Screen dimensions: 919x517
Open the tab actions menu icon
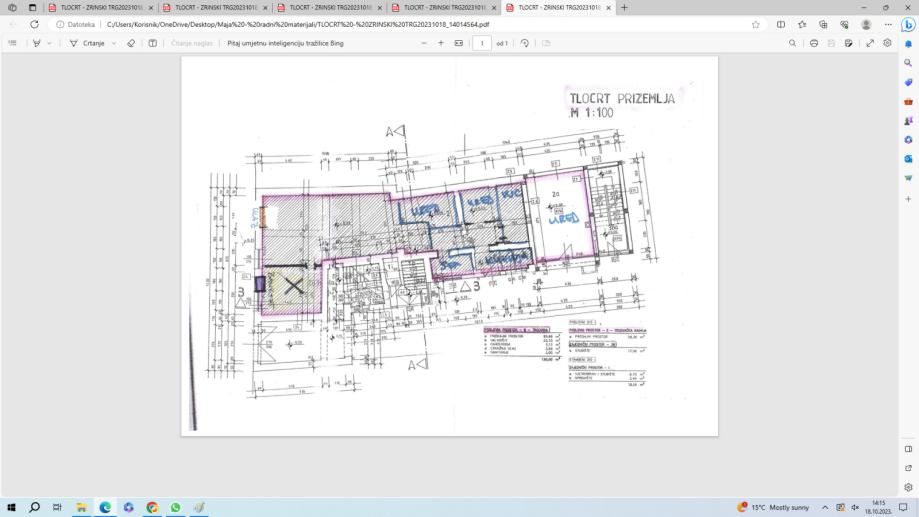click(32, 8)
